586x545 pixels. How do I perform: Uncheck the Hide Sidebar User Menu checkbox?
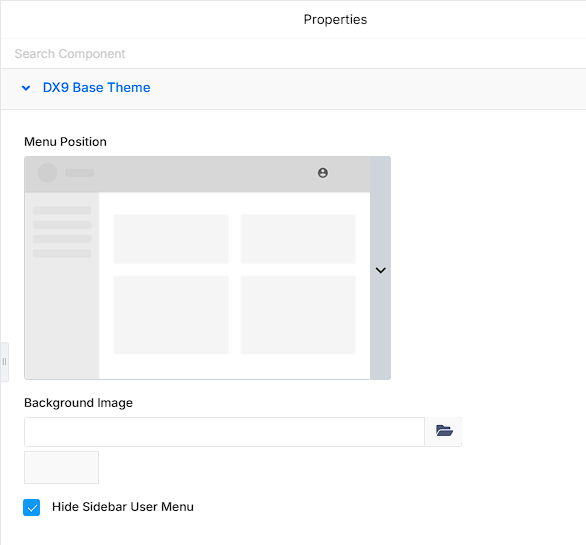(x=31, y=507)
